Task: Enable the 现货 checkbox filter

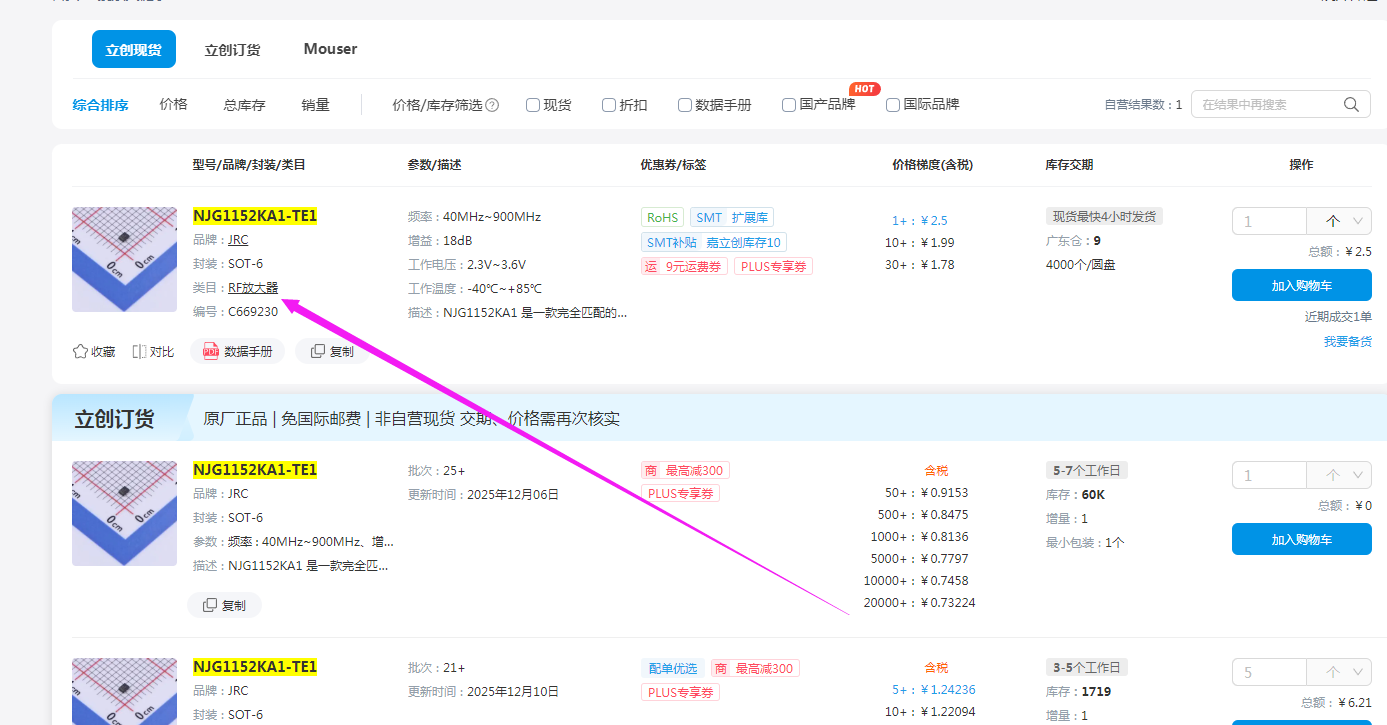Action: [x=533, y=105]
